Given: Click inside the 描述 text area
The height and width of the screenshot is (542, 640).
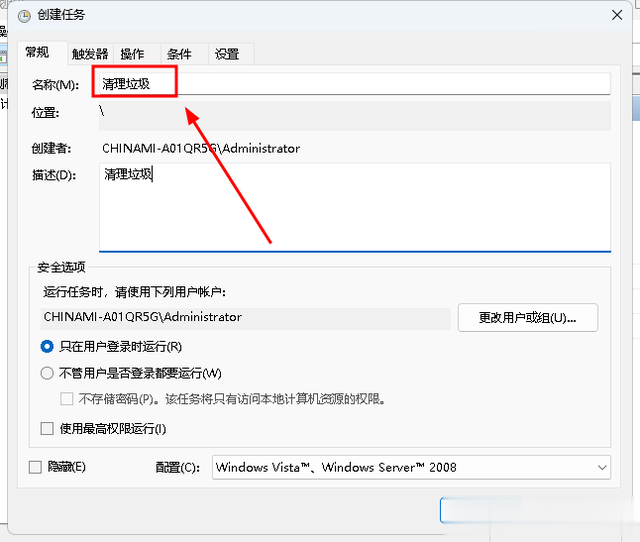Looking at the screenshot, I should 355,207.
